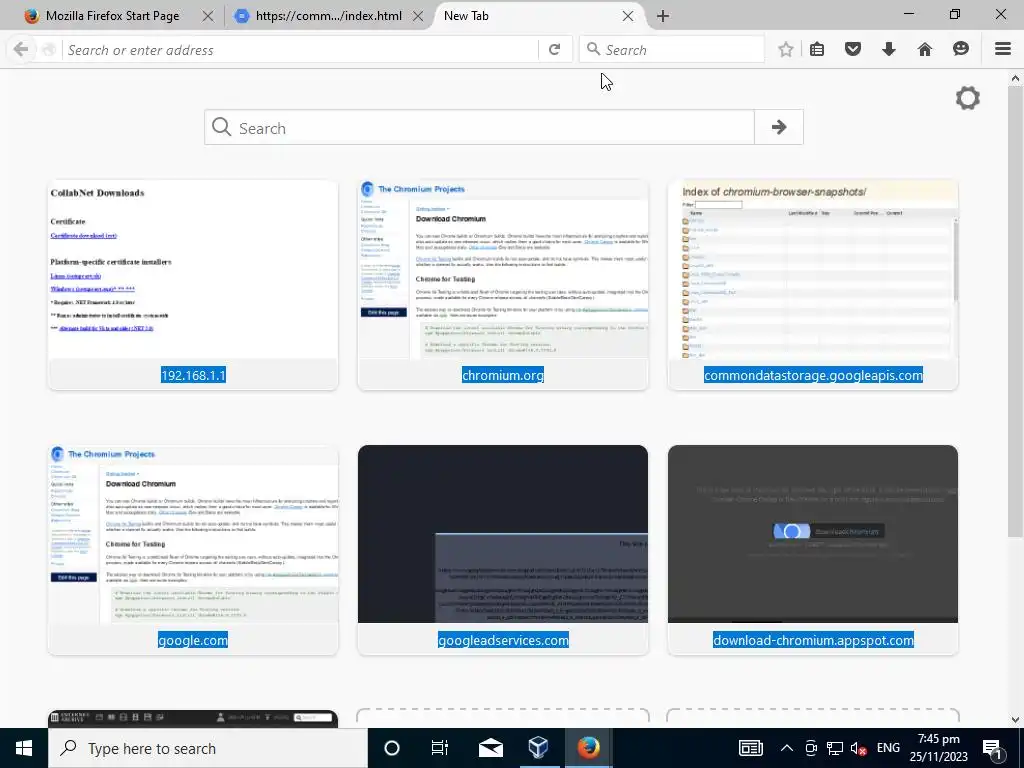Viewport: 1024px width, 768px height.
Task: Click the muted volume tray icon
Action: (x=859, y=748)
